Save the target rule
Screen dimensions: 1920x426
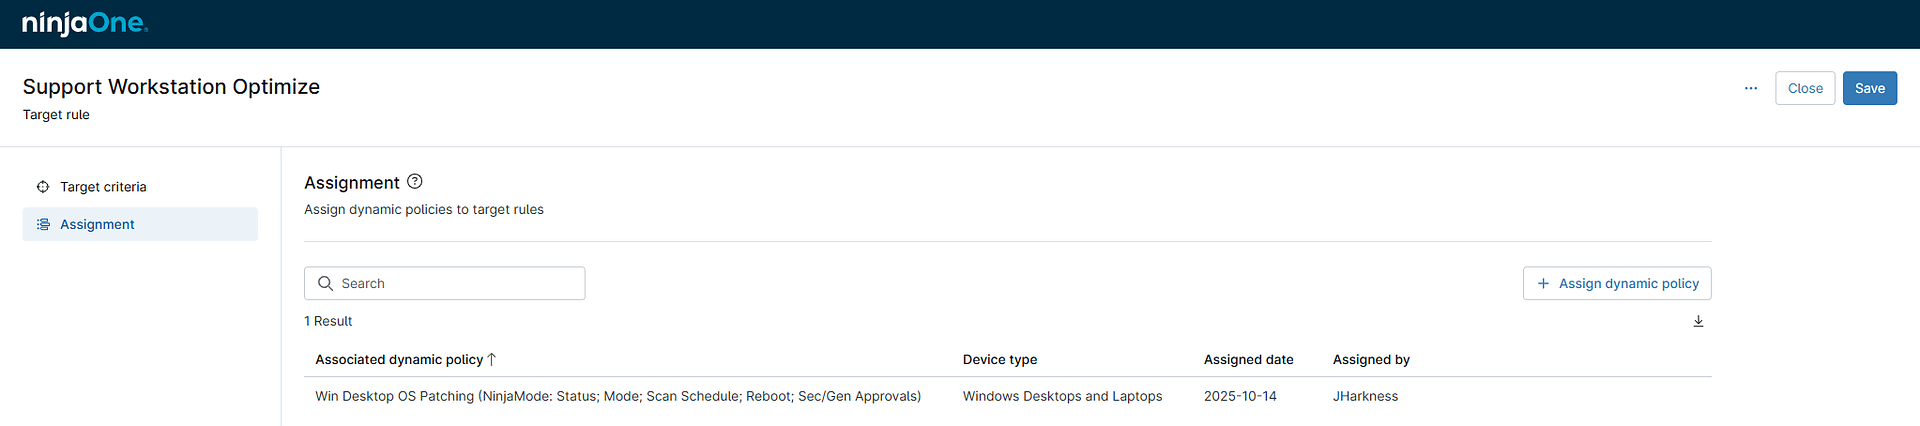click(1869, 88)
